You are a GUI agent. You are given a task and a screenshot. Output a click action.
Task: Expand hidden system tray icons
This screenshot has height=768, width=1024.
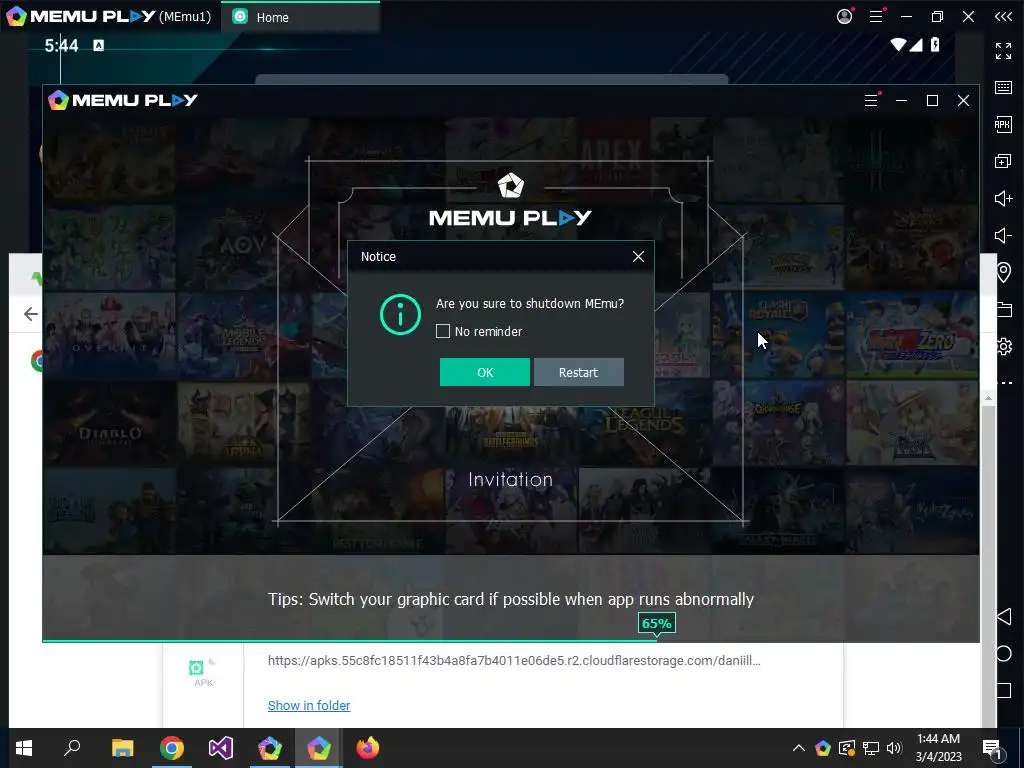[x=799, y=748]
